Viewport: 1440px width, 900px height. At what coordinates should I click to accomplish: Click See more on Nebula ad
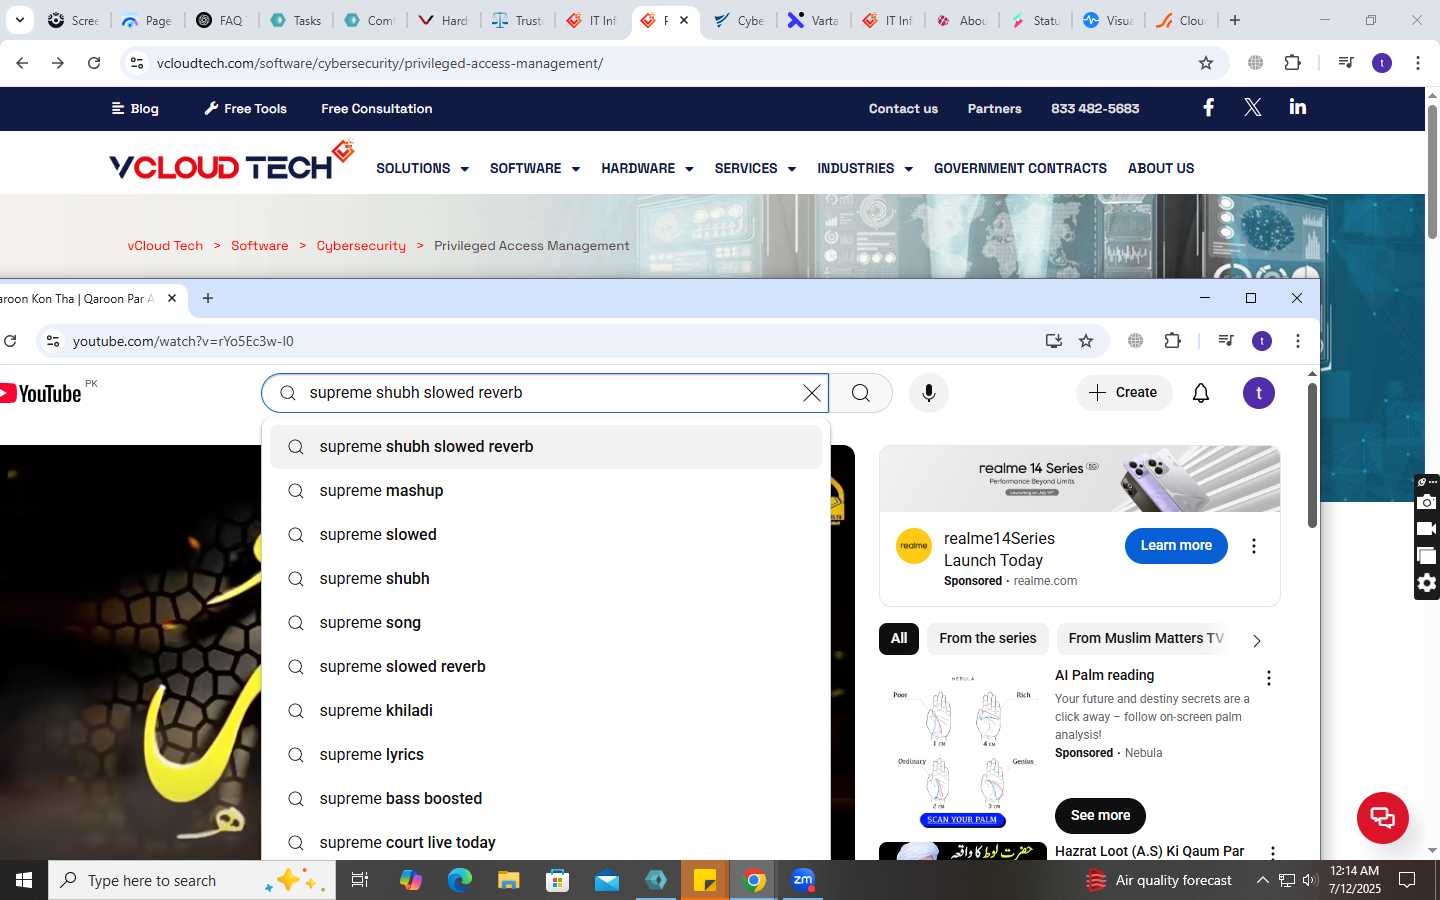point(1100,816)
